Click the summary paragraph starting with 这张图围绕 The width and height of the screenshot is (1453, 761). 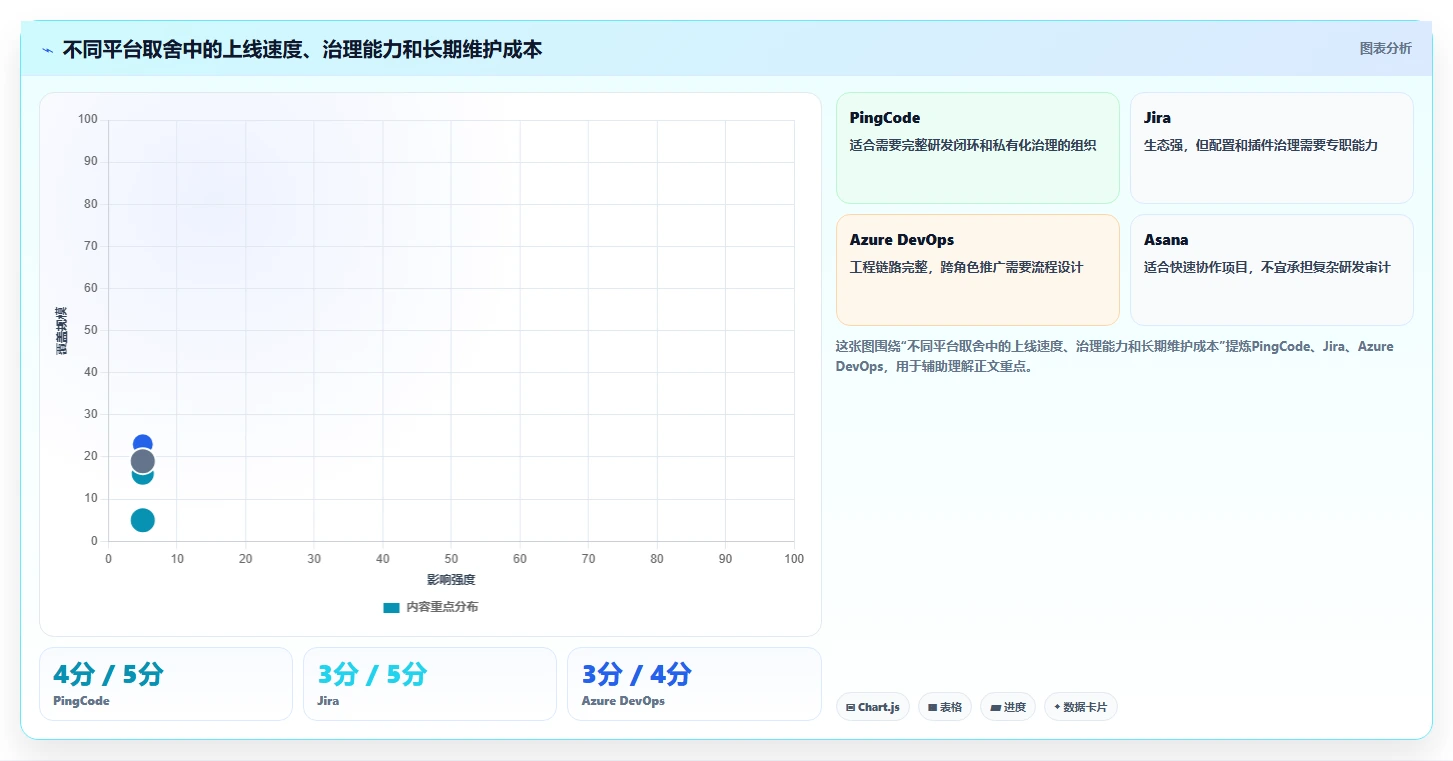[1114, 356]
